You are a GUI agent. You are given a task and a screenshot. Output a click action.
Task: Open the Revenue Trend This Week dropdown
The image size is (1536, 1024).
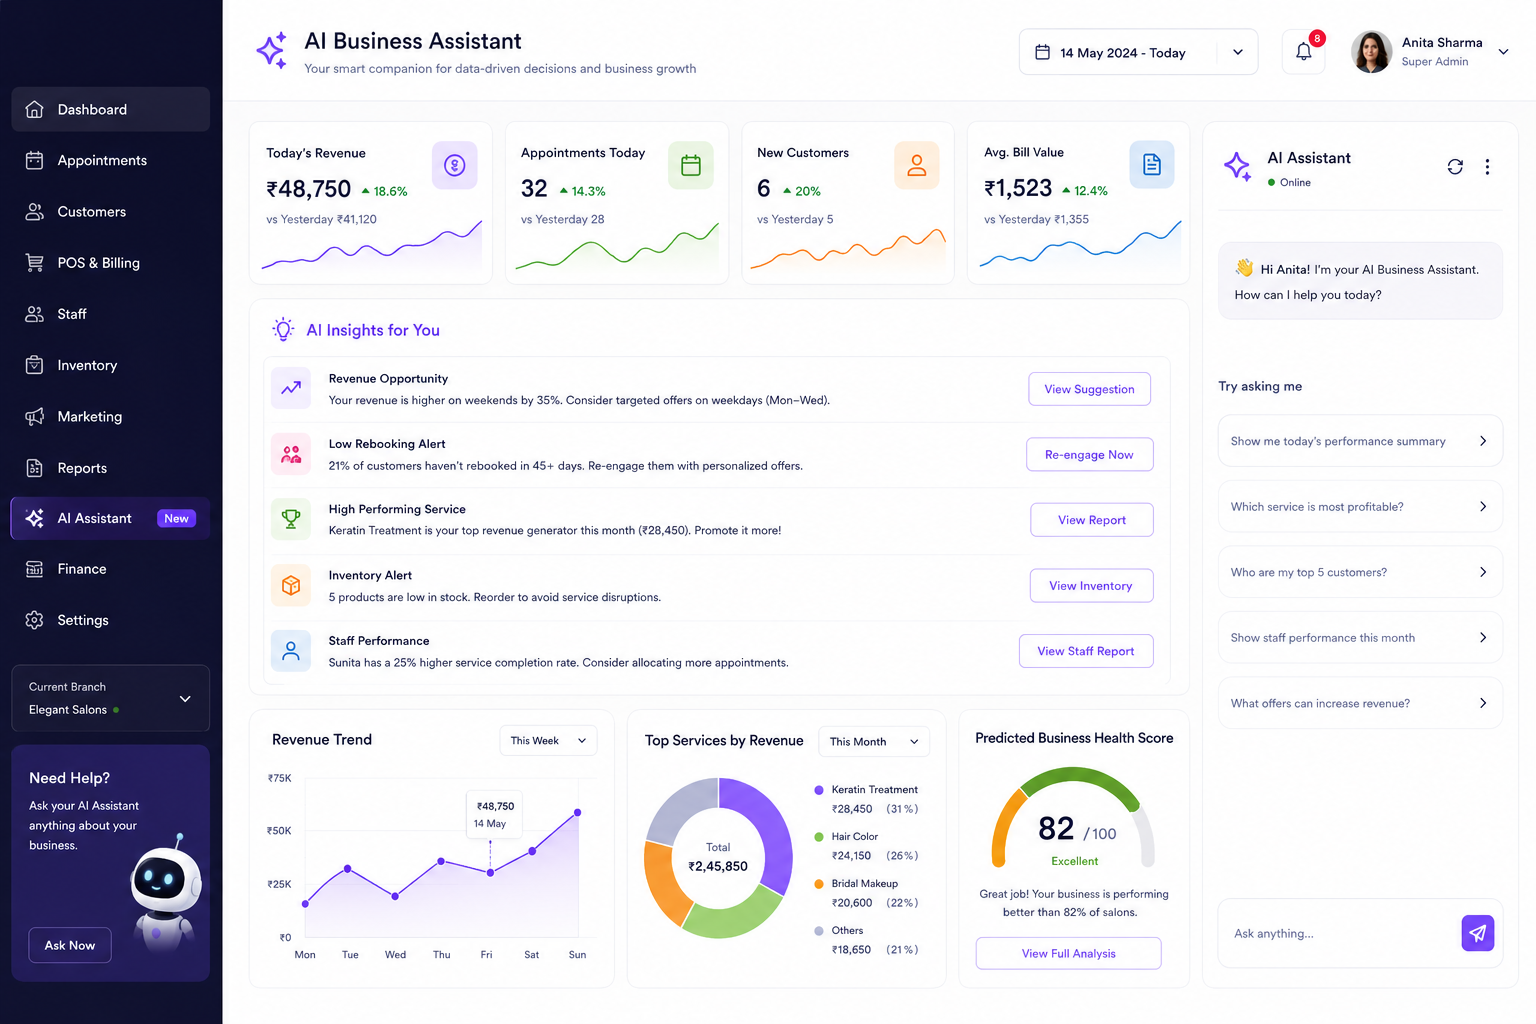[548, 741]
